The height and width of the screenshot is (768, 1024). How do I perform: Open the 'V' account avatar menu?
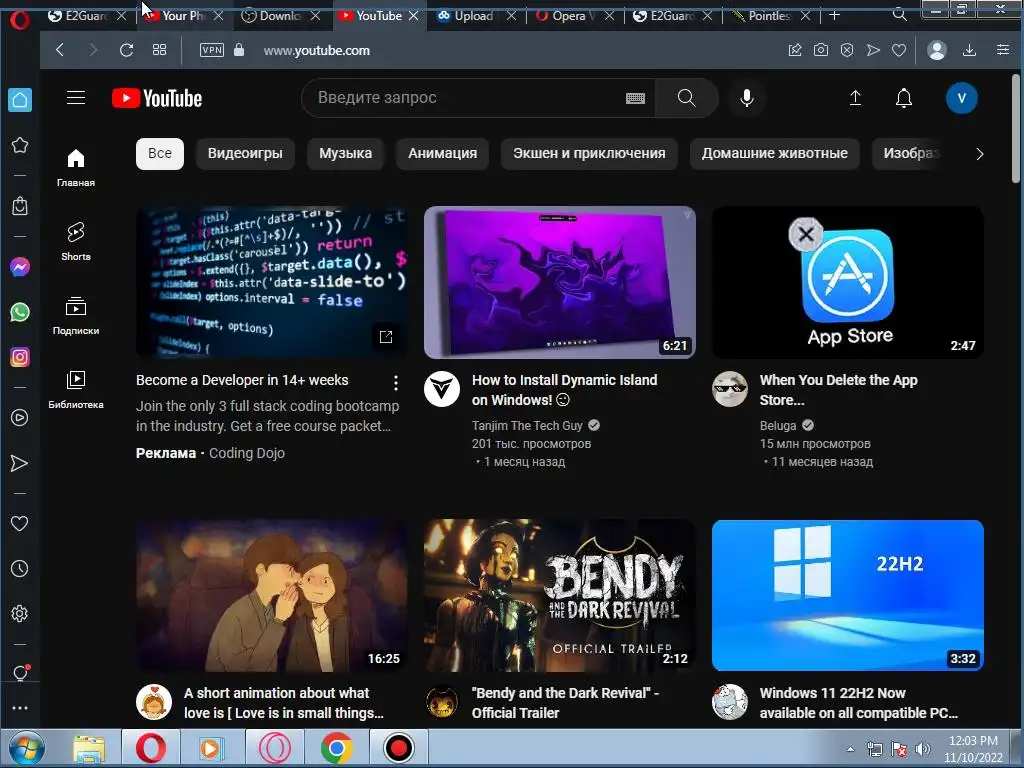961,98
